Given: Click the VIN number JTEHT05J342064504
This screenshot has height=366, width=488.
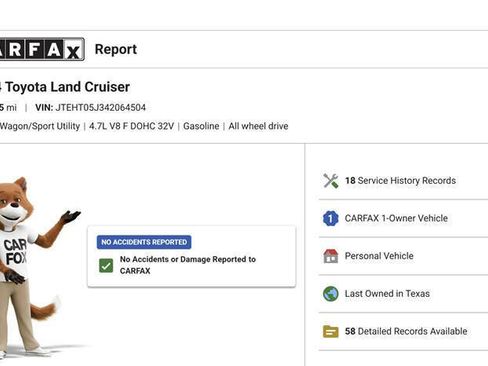Looking at the screenshot, I should [x=101, y=108].
